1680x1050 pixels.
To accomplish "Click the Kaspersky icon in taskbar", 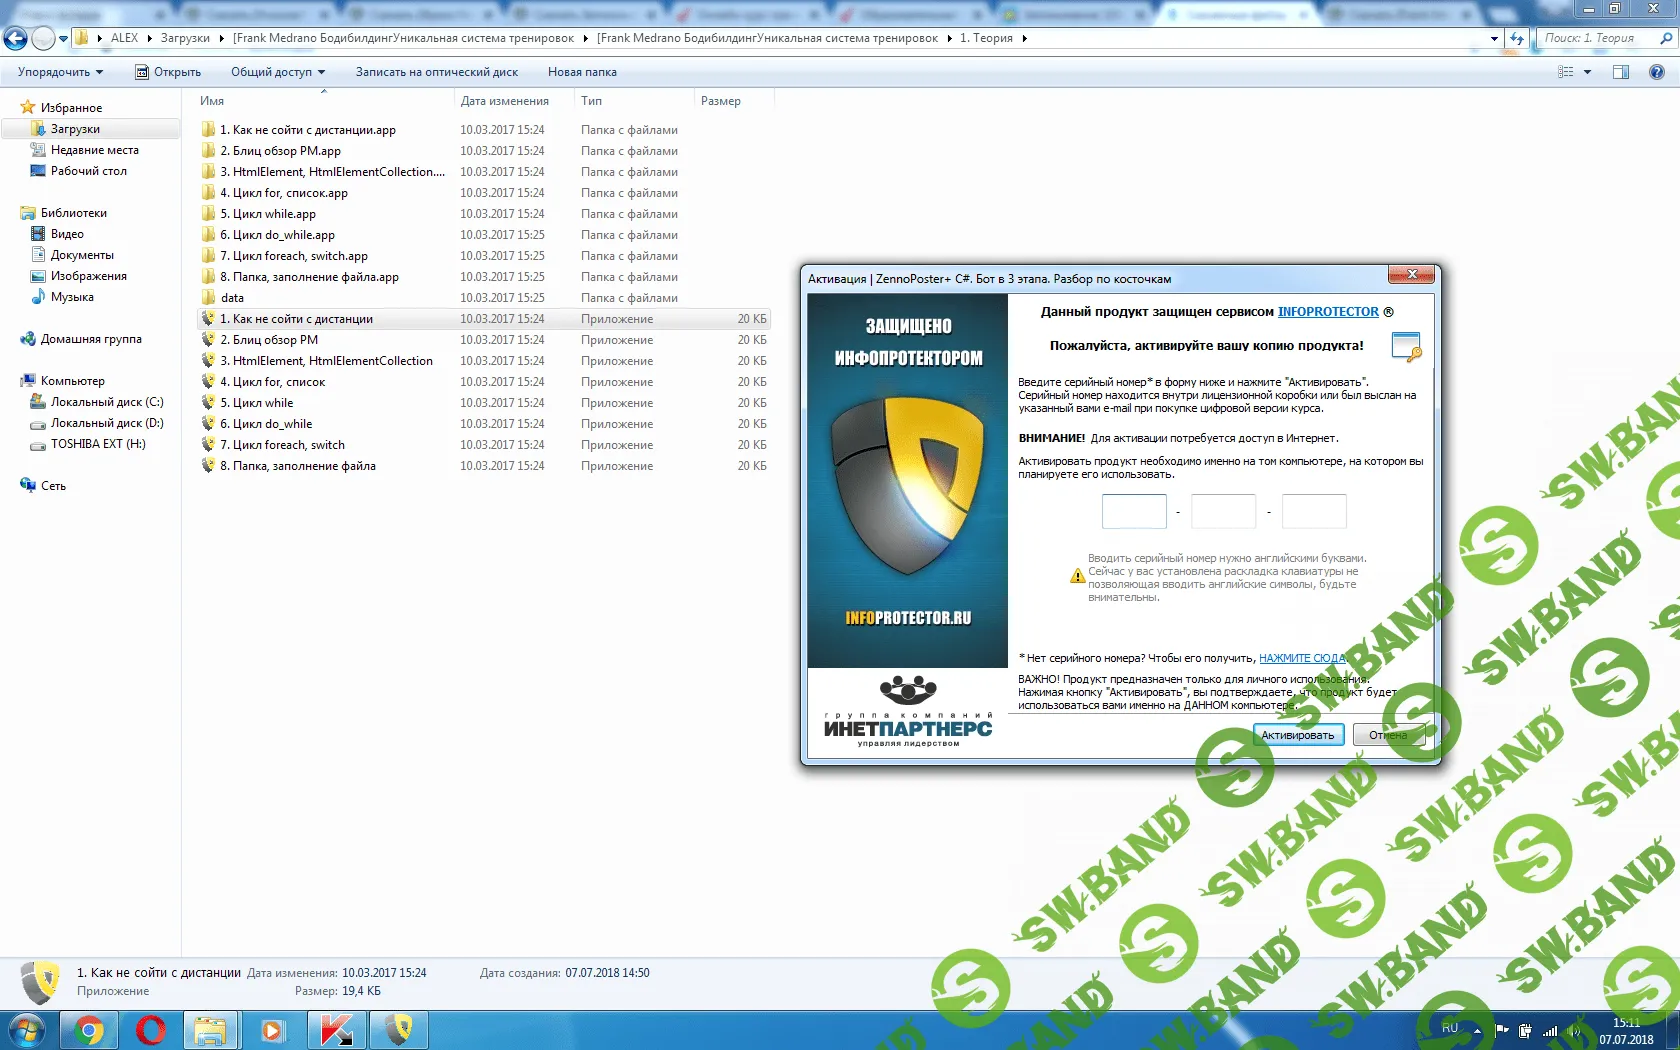I will pyautogui.click(x=336, y=1030).
